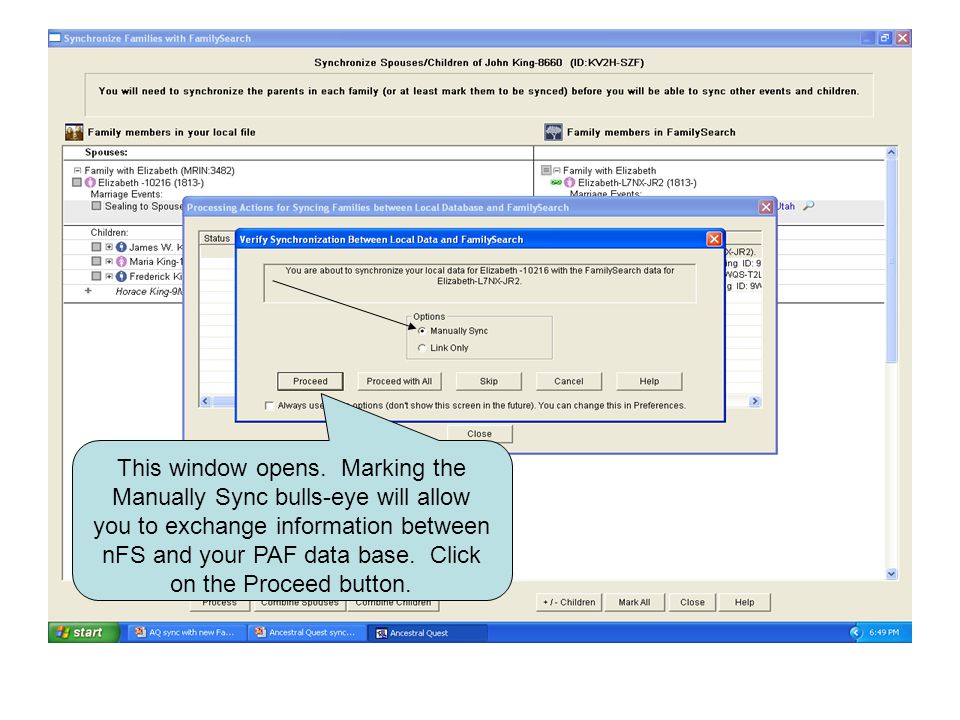Viewport: 960px width, 720px height.
Task: Click male icon beside Frederick
Action: pos(121,276)
